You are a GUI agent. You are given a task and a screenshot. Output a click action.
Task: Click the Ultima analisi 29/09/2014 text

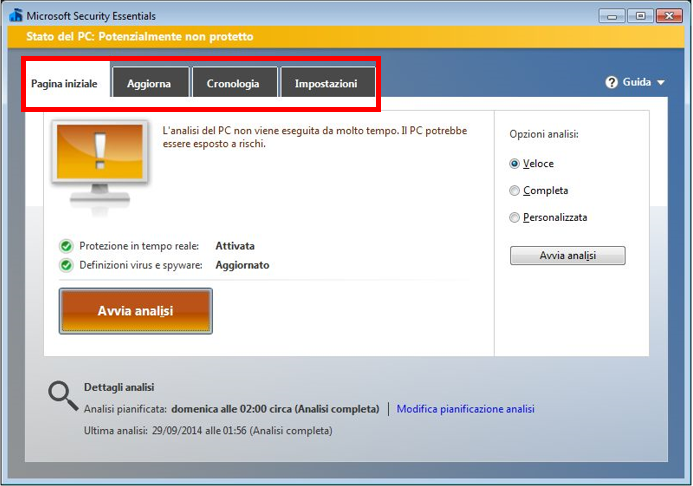point(208,431)
